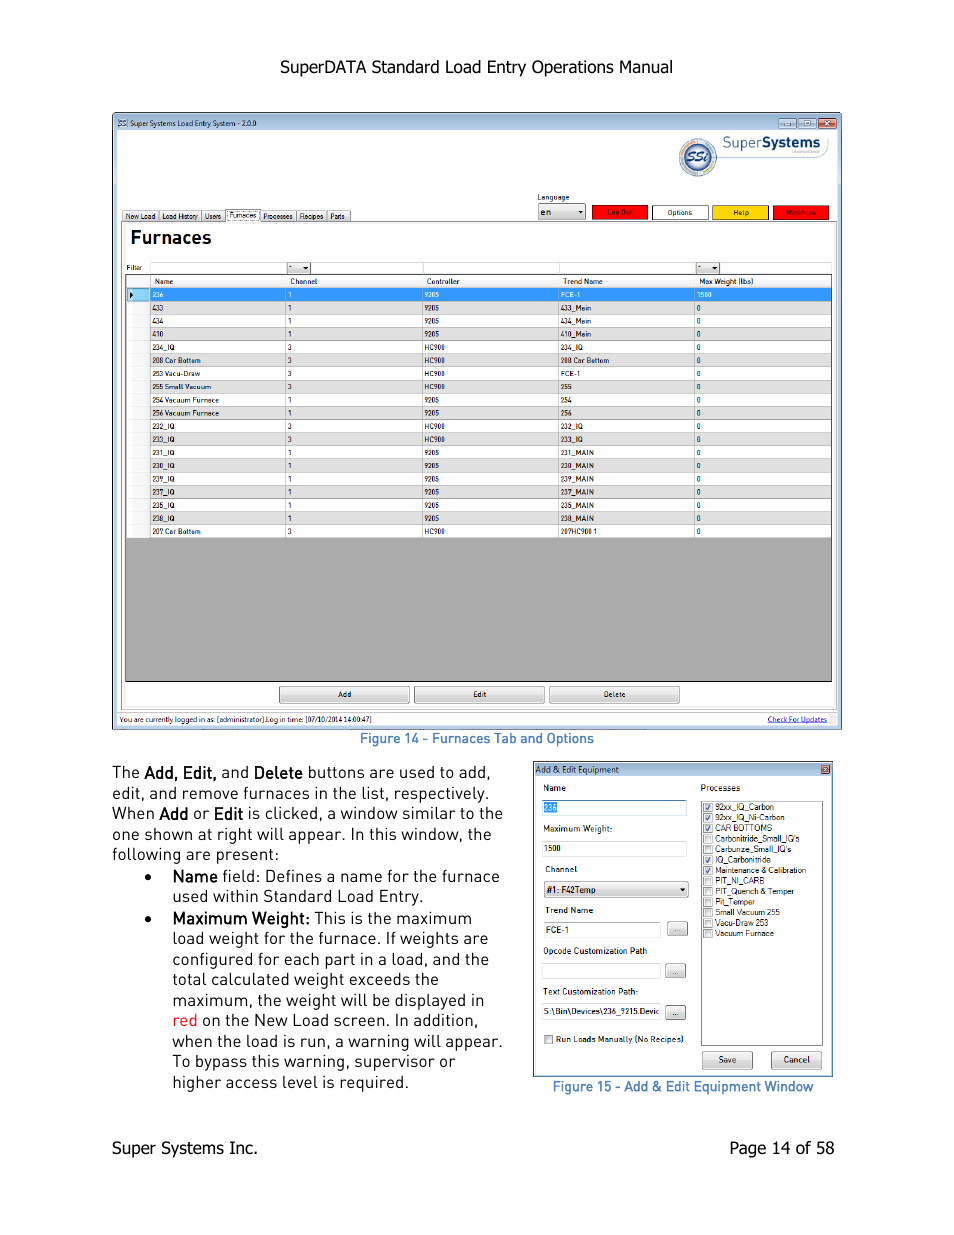Click the browse button next to Trend Name

pyautogui.click(x=677, y=930)
